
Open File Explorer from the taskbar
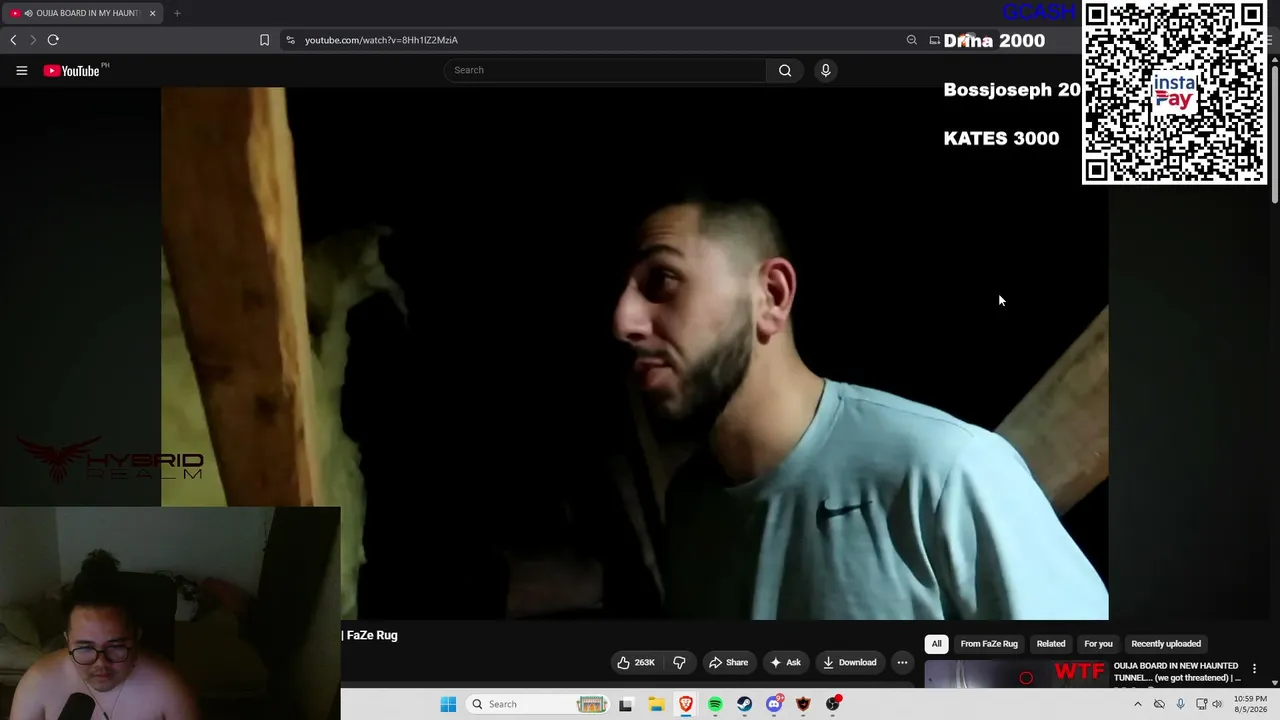coord(656,704)
